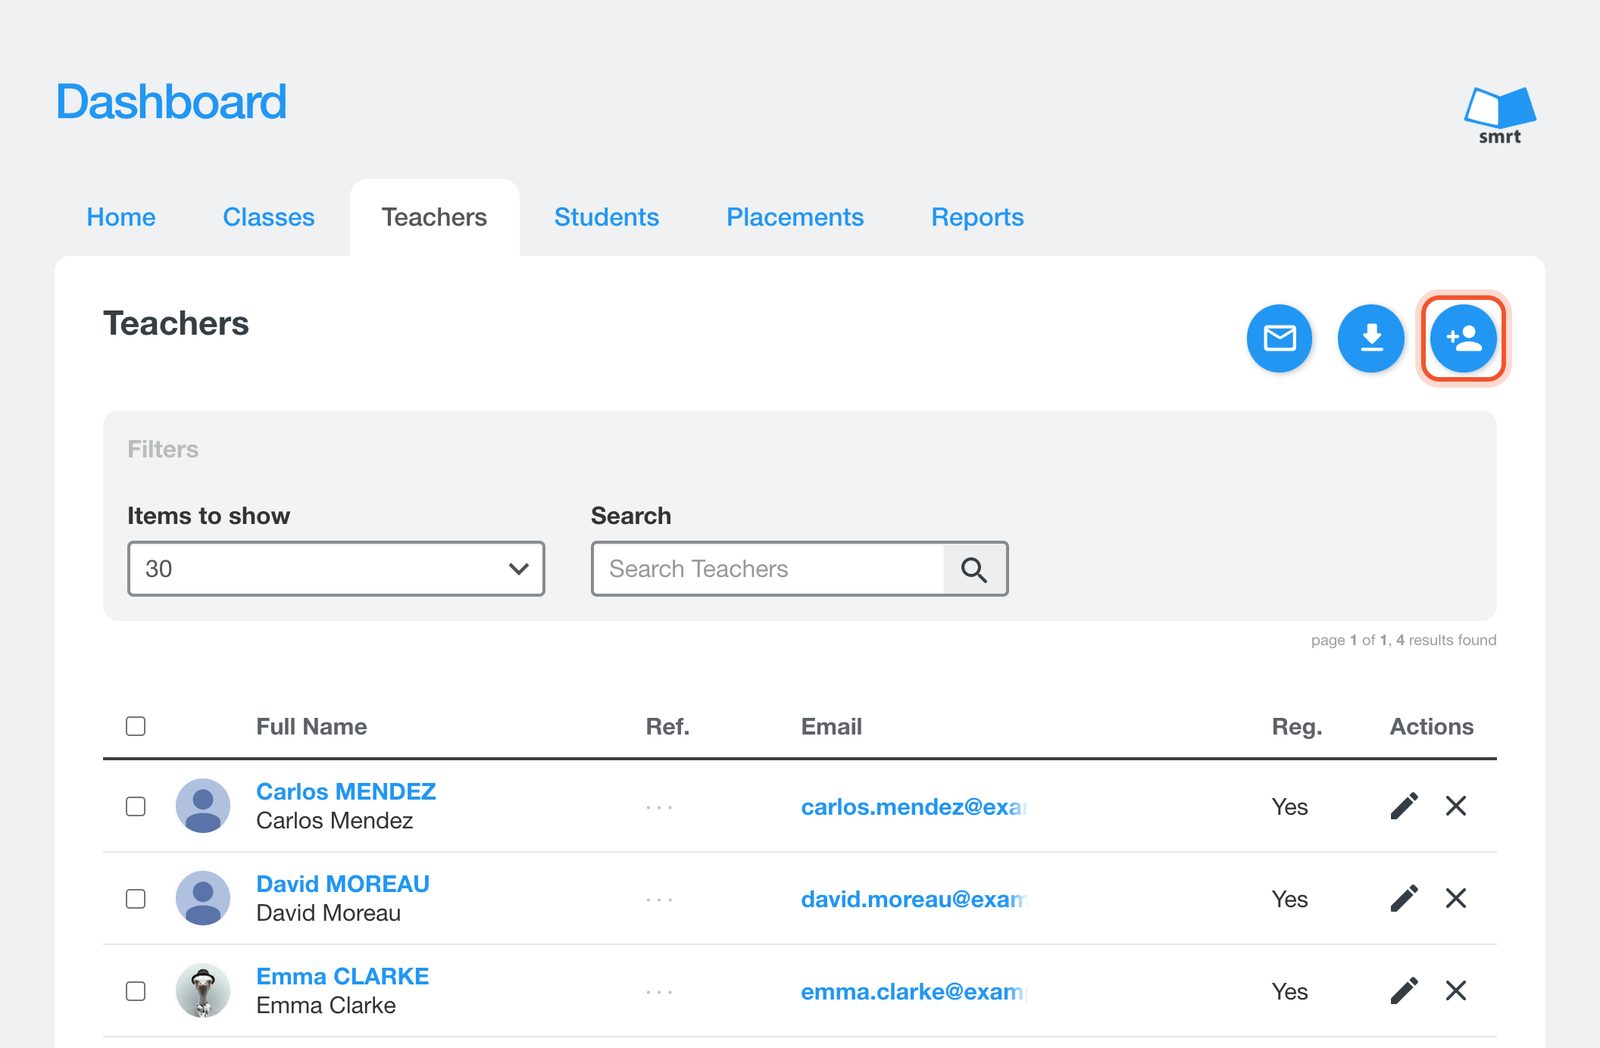Image resolution: width=1600 pixels, height=1048 pixels.
Task: Click the Email column header
Action: [831, 727]
